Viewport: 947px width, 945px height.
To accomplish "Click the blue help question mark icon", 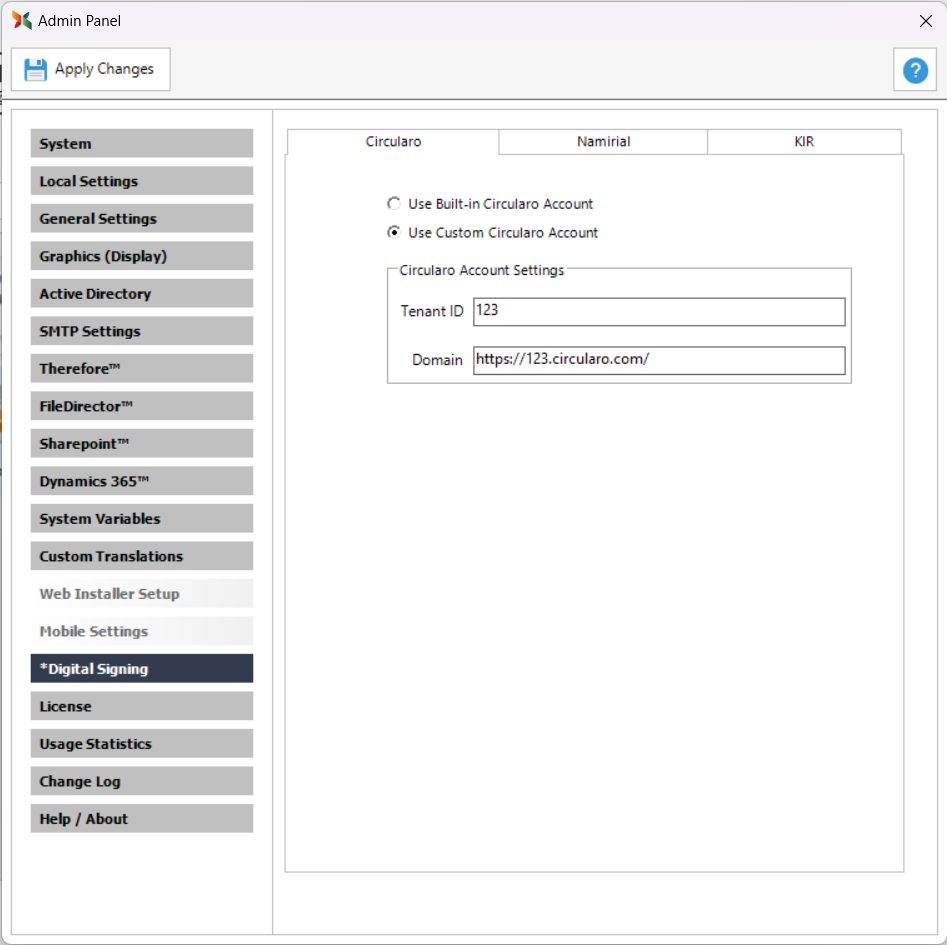I will click(915, 70).
